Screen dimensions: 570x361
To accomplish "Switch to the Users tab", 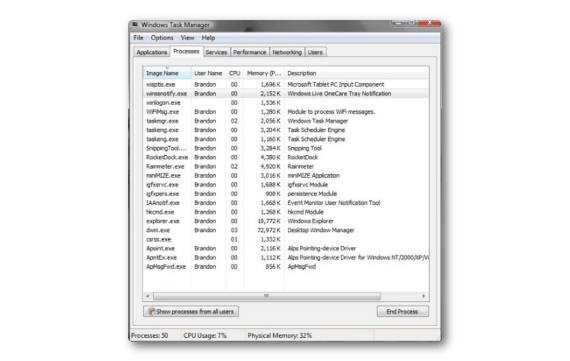I will coord(315,52).
